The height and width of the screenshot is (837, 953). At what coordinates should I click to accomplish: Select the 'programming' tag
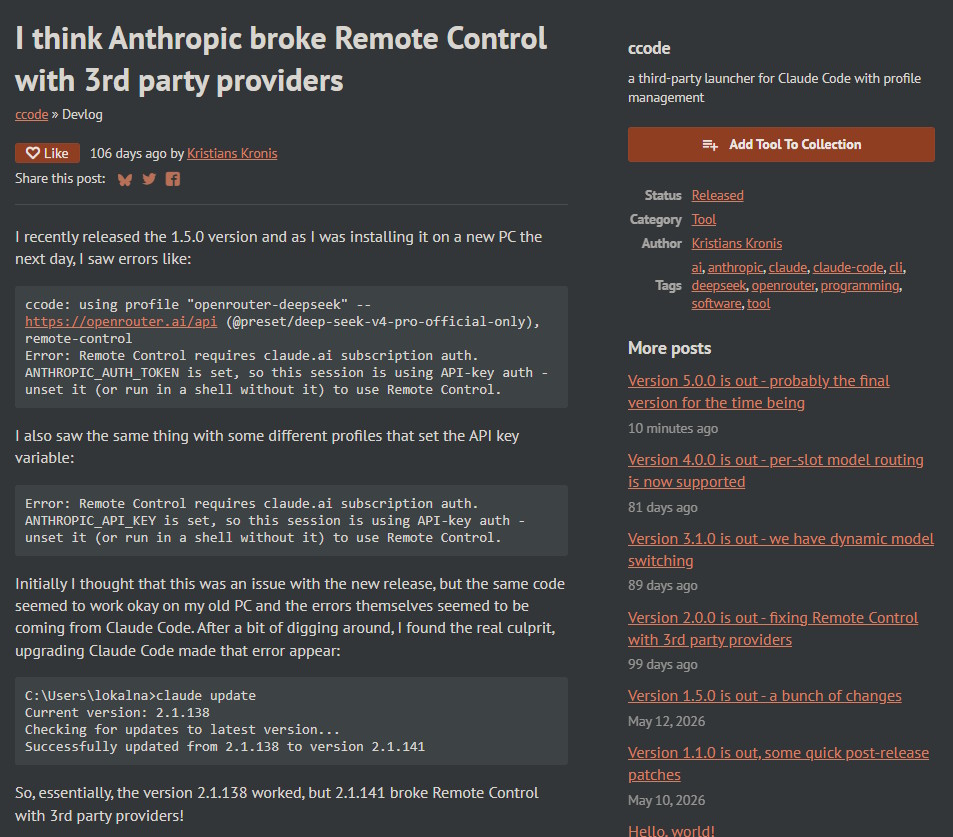859,286
